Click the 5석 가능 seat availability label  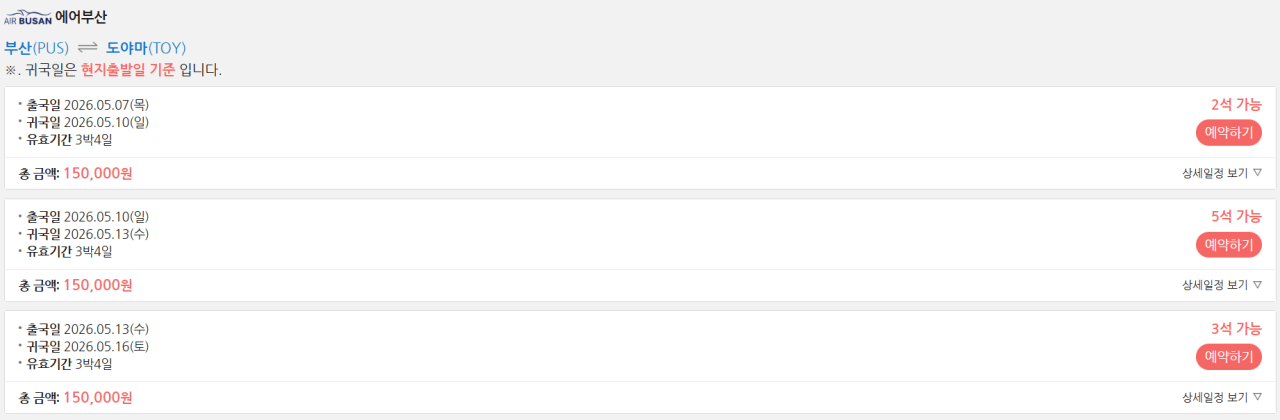coord(1236,216)
